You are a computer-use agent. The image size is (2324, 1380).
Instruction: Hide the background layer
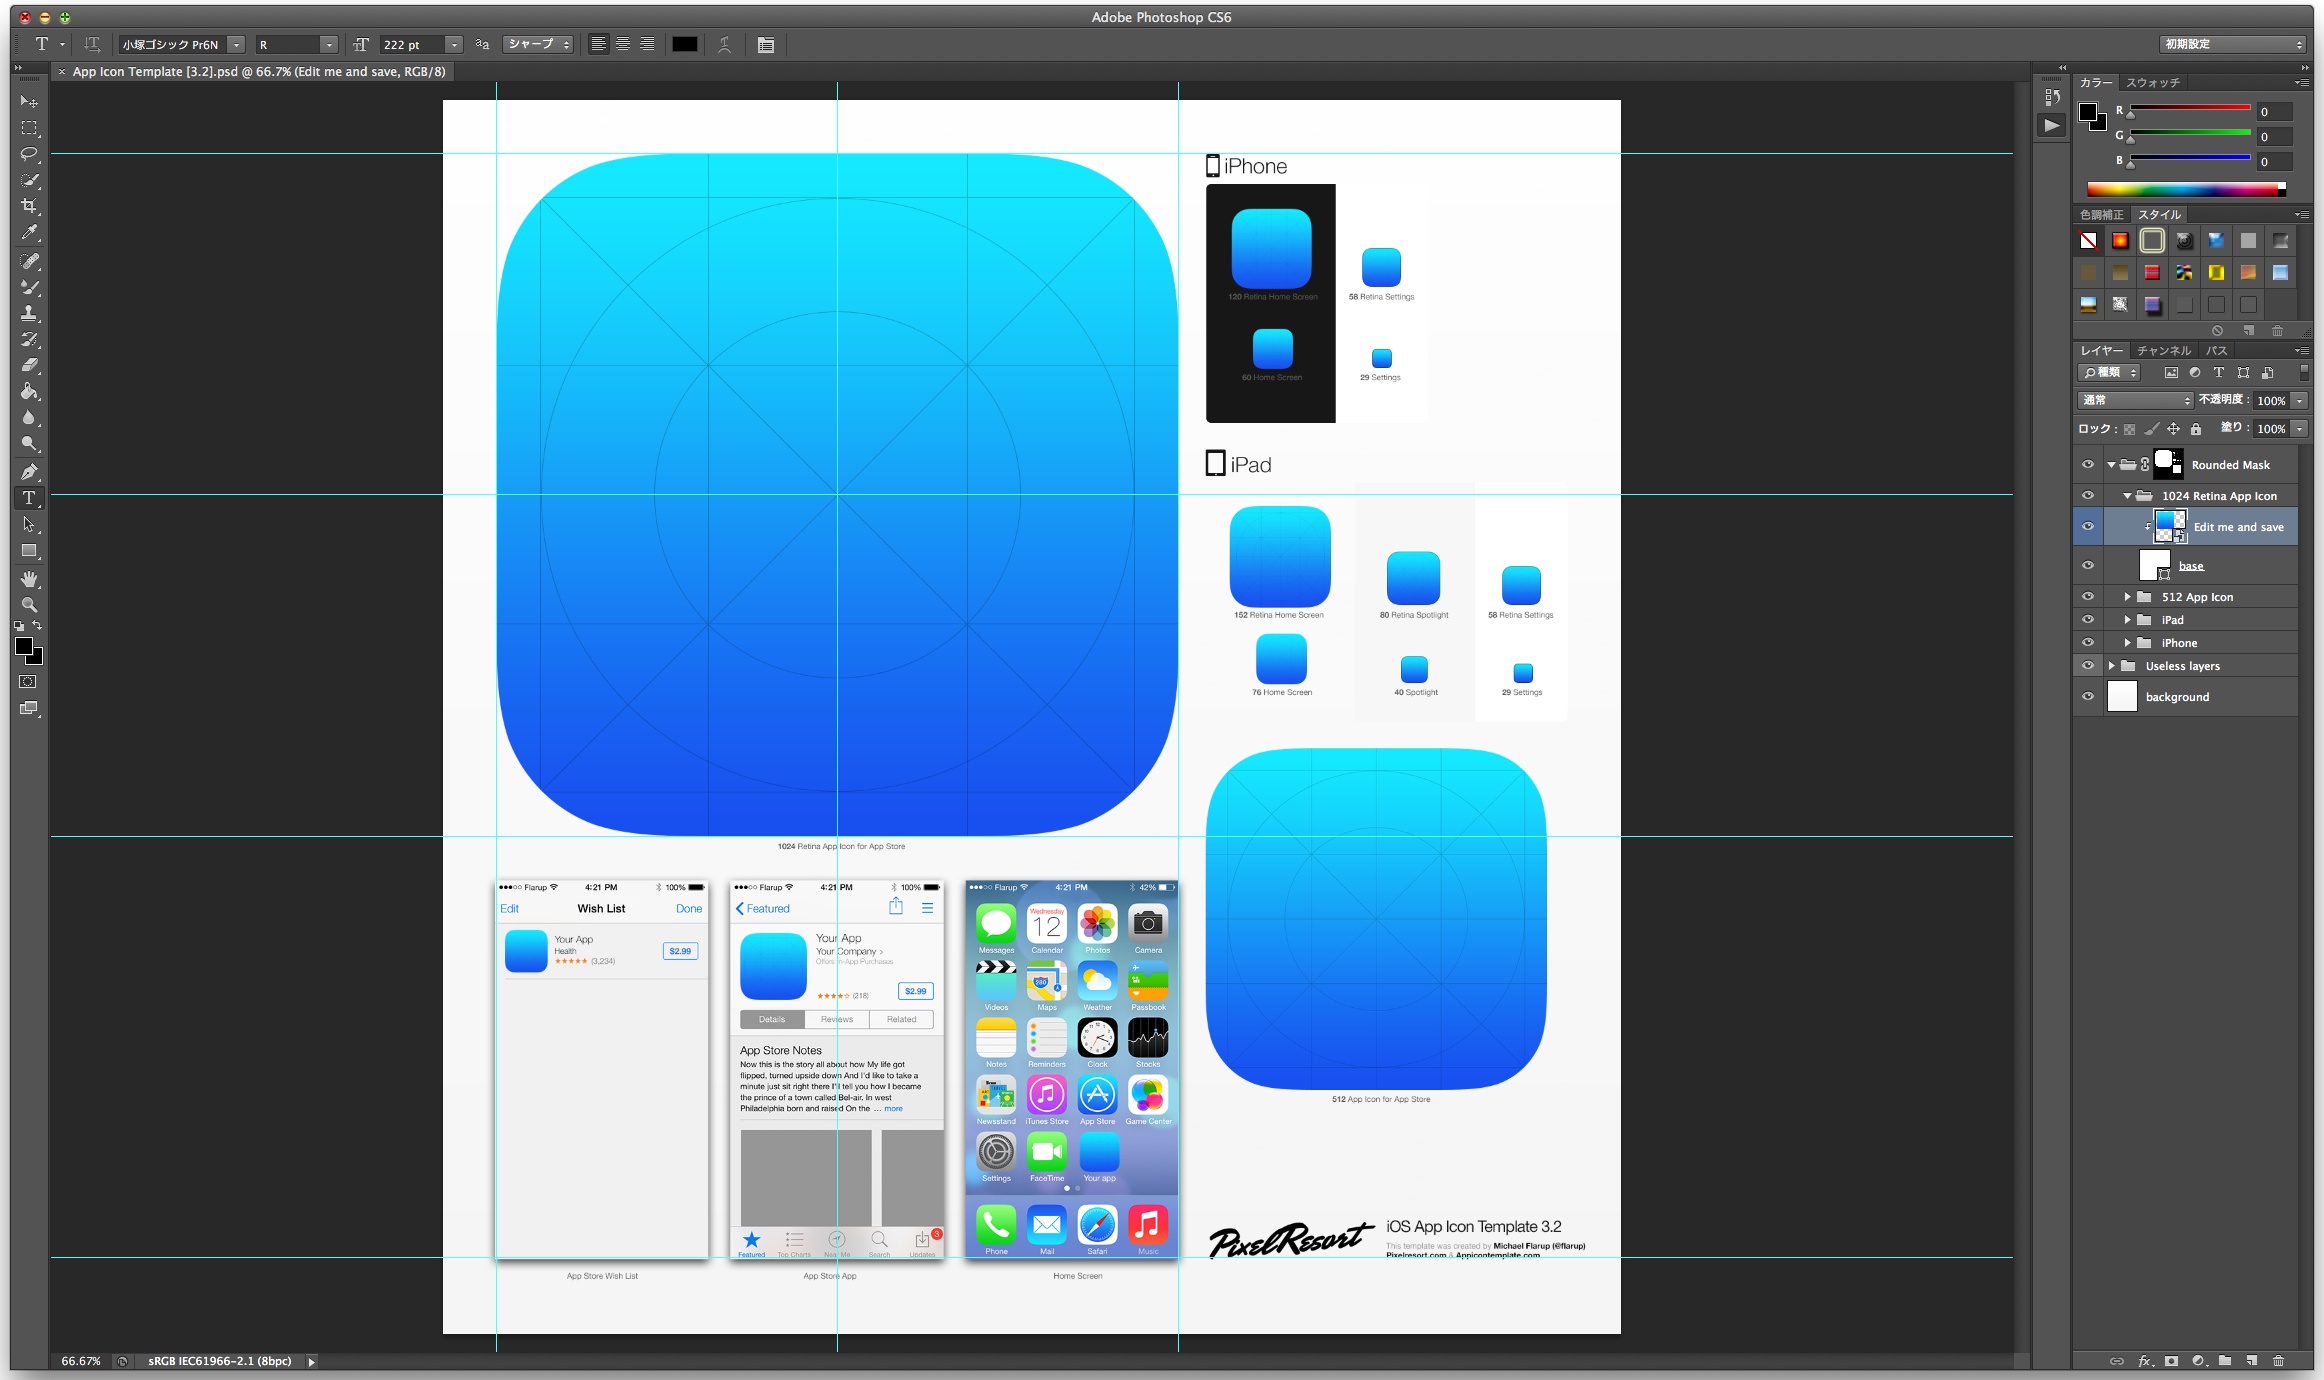pos(2088,697)
